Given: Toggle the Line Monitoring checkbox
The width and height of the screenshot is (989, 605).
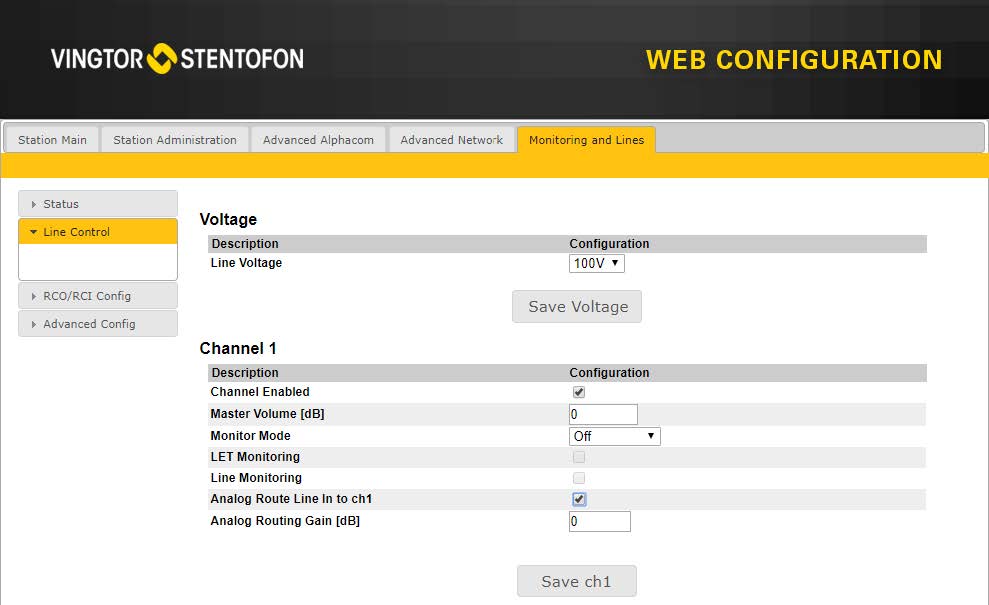Looking at the screenshot, I should click(579, 478).
